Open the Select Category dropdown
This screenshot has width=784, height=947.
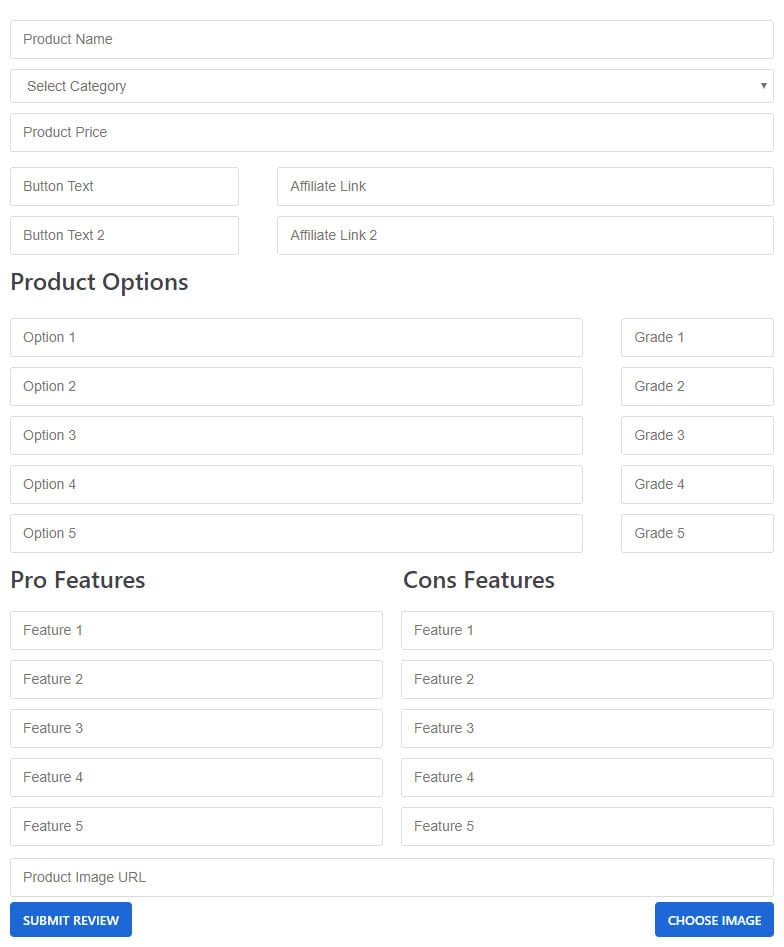click(391, 86)
